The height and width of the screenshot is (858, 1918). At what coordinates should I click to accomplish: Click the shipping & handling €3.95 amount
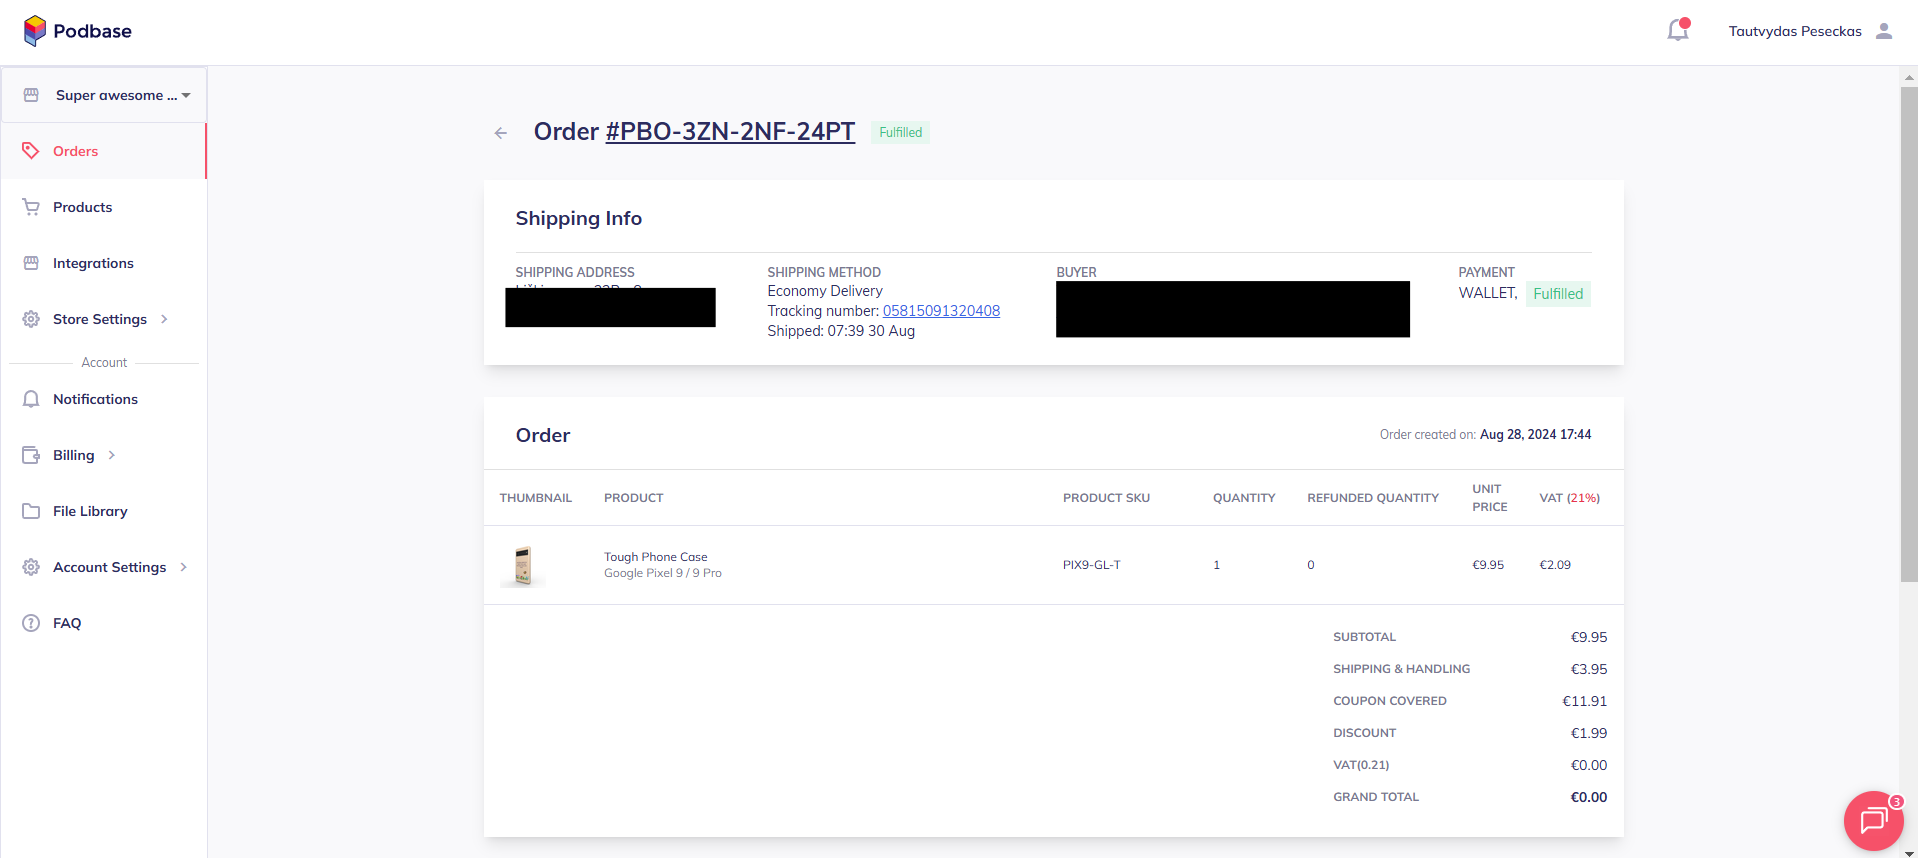pyautogui.click(x=1589, y=669)
